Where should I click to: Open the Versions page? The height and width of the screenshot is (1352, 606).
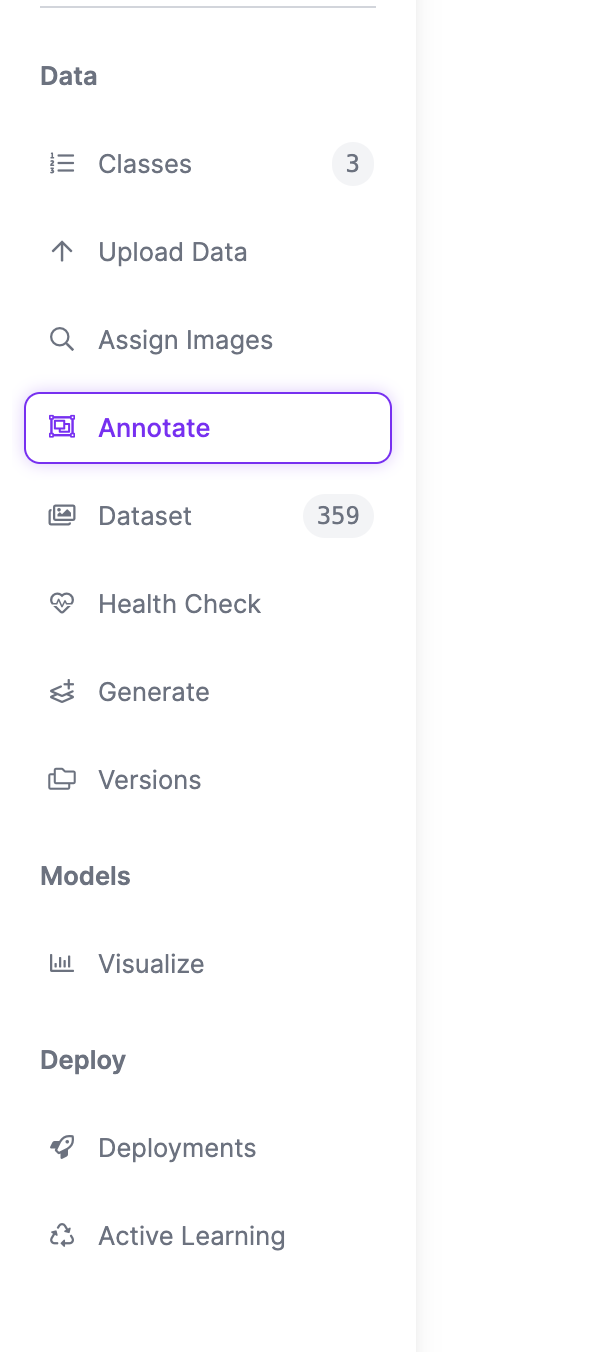(149, 780)
